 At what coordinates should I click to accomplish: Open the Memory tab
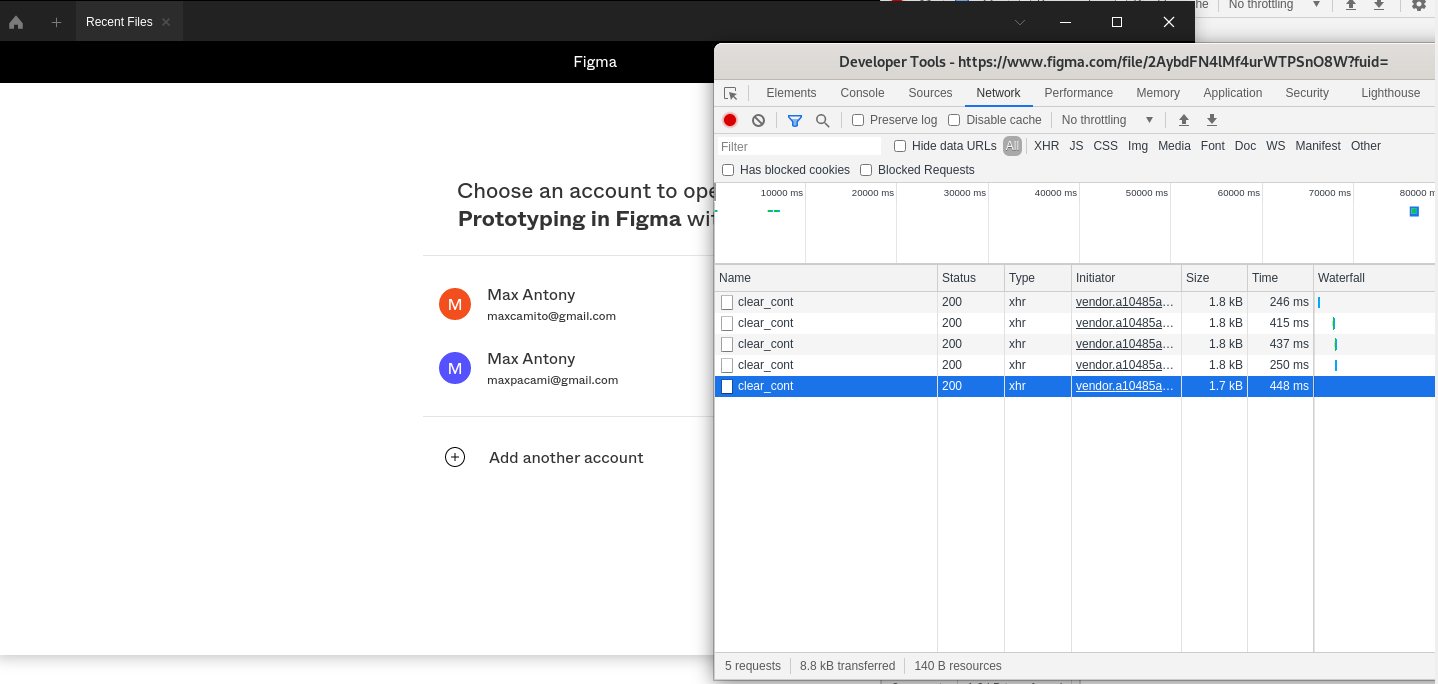[1158, 93]
